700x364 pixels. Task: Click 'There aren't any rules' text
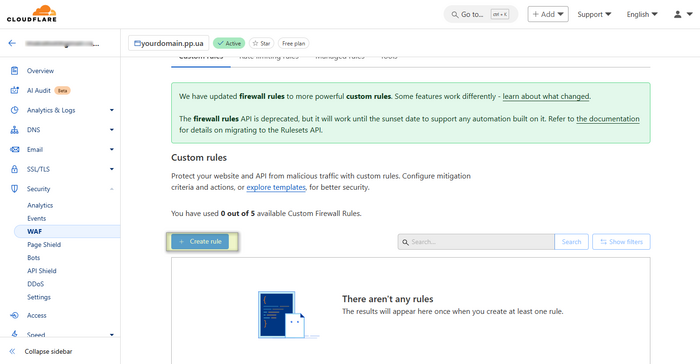pyautogui.click(x=388, y=299)
